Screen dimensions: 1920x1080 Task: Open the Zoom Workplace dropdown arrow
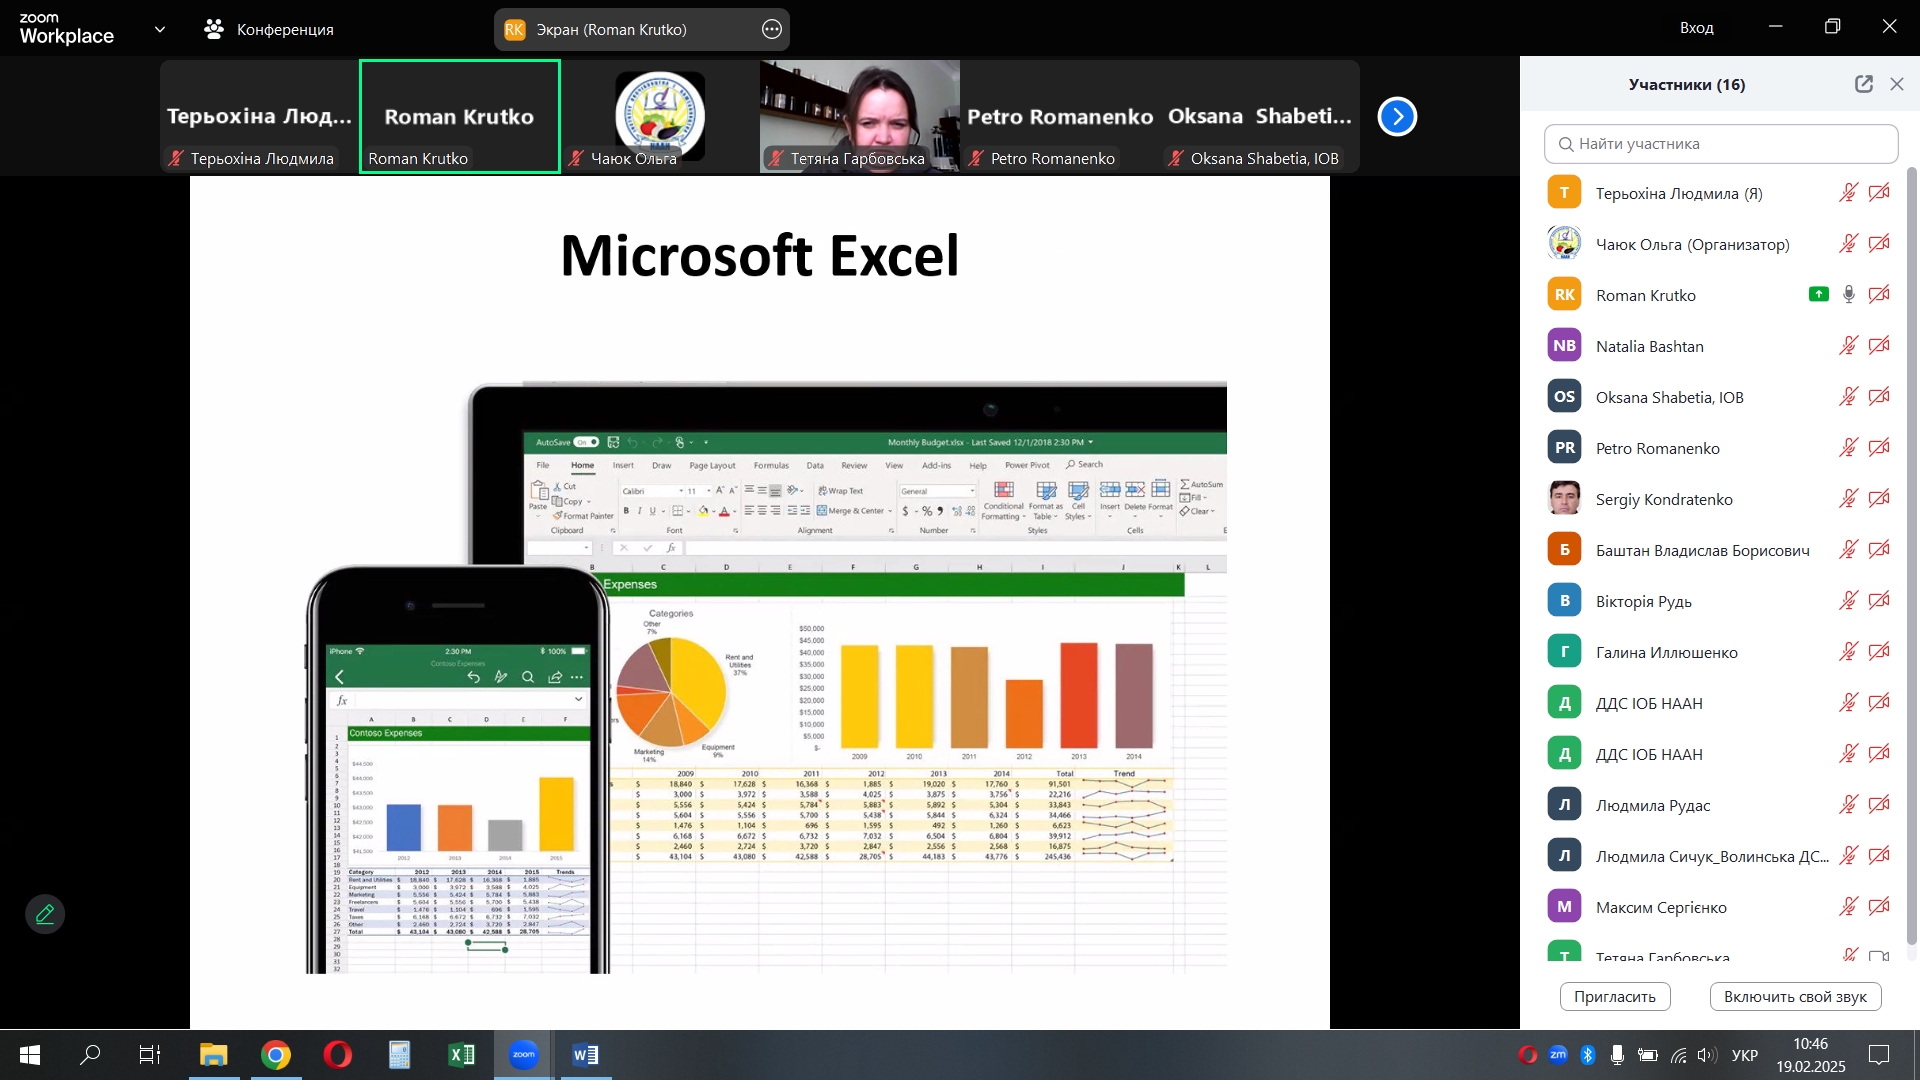[160, 30]
